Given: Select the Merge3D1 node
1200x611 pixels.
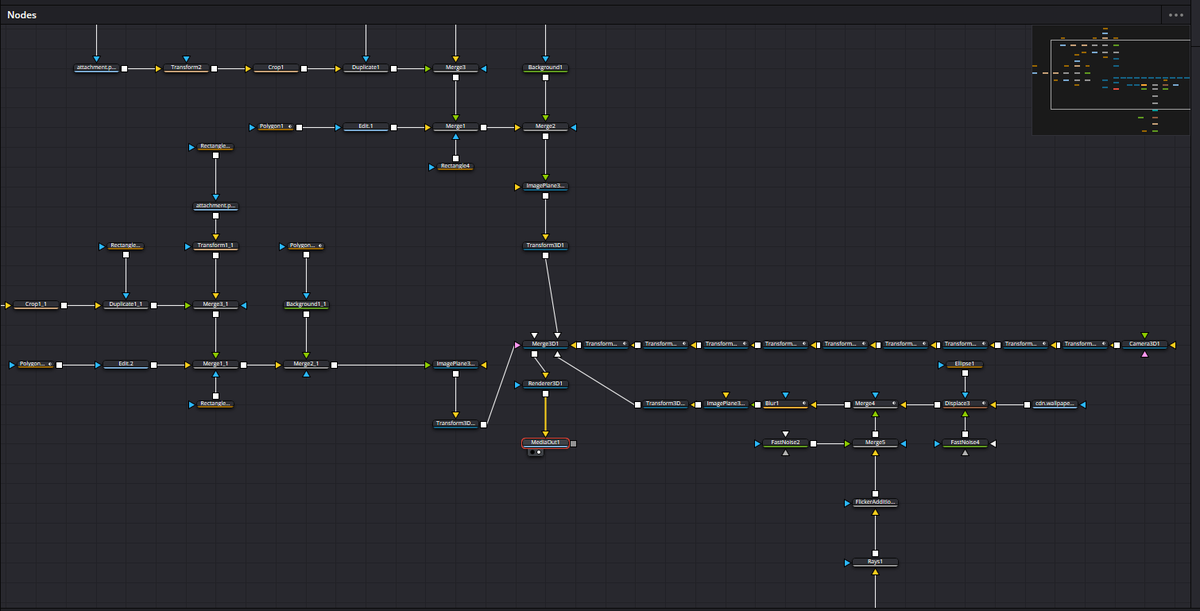Looking at the screenshot, I should 545,344.
